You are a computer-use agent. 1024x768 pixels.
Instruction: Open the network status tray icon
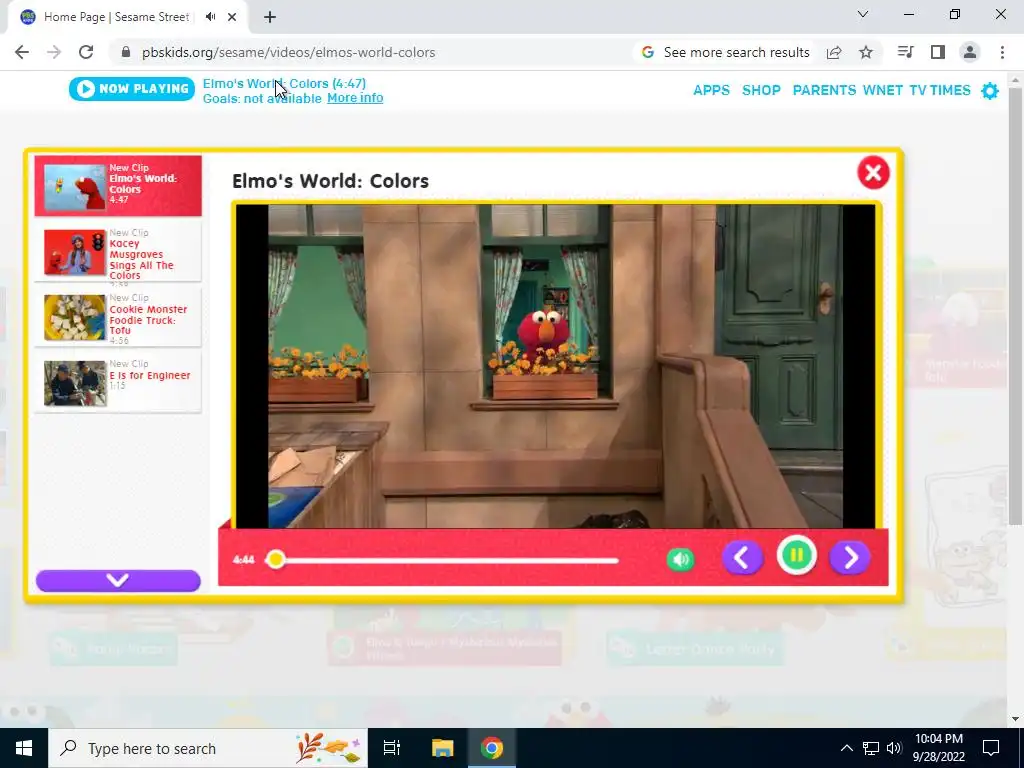pos(871,748)
